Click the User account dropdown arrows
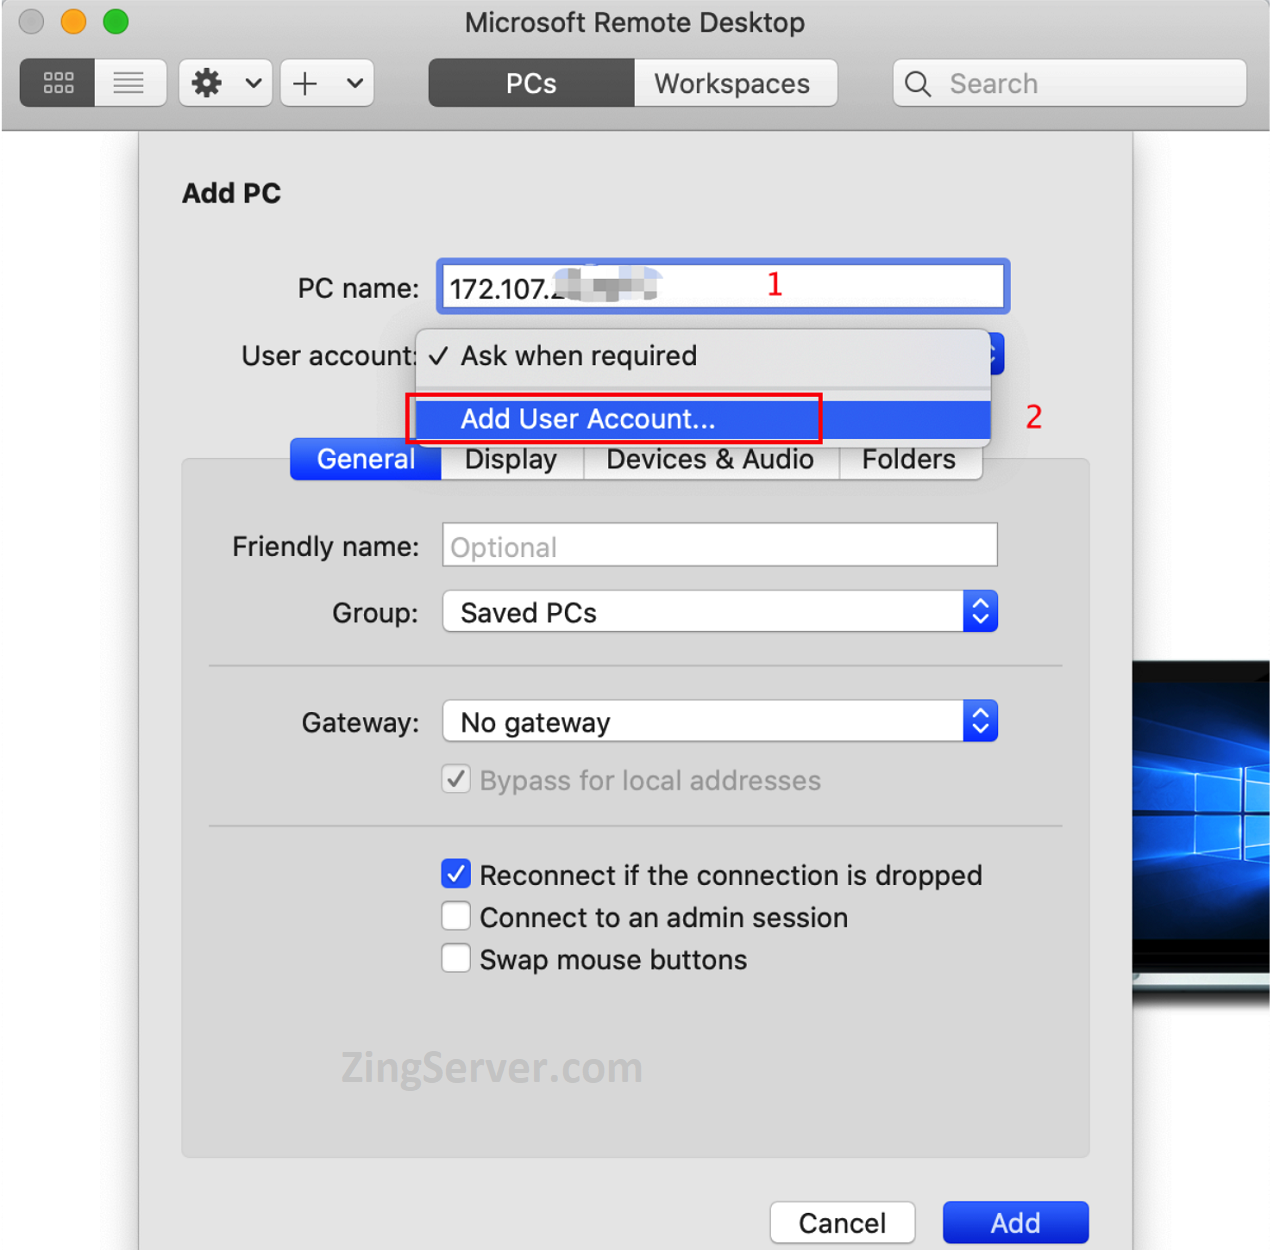This screenshot has width=1280, height=1250. (x=996, y=354)
